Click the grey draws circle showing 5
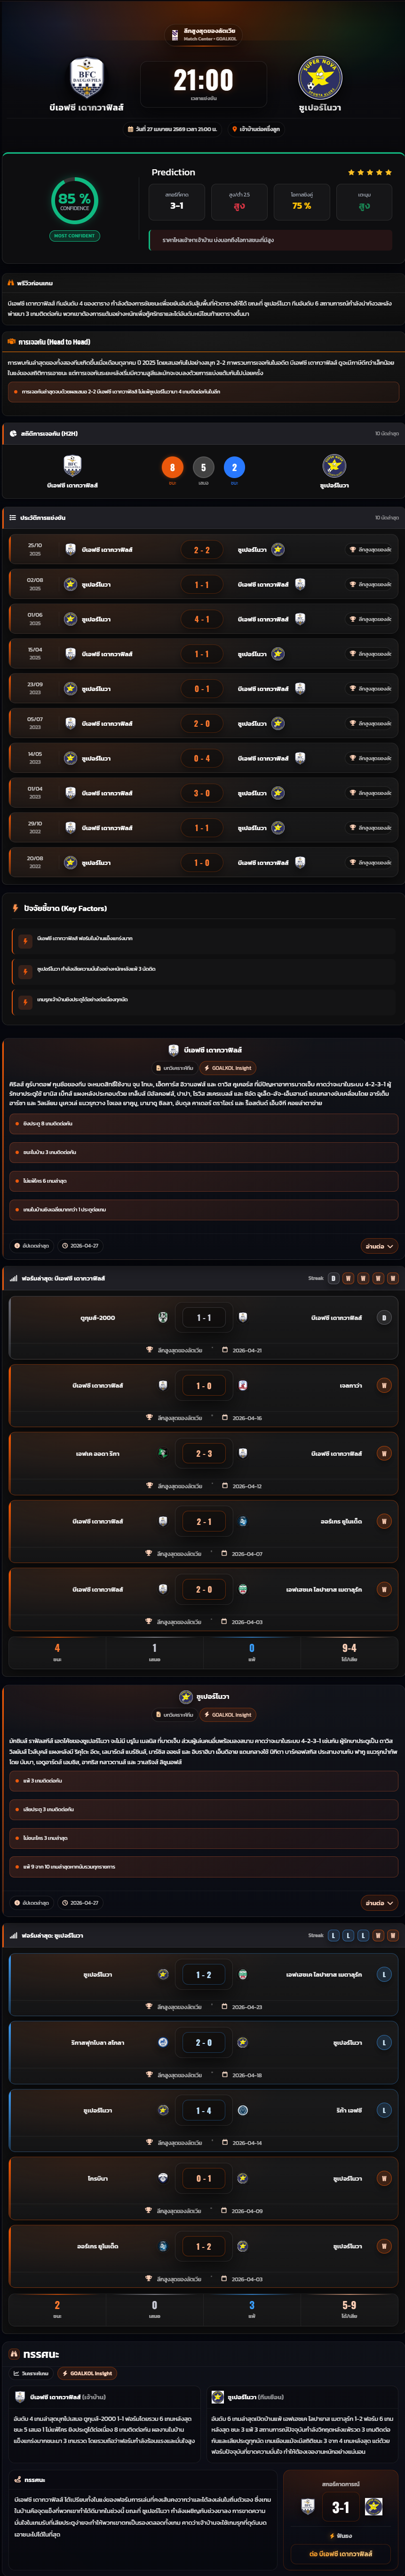 203,467
